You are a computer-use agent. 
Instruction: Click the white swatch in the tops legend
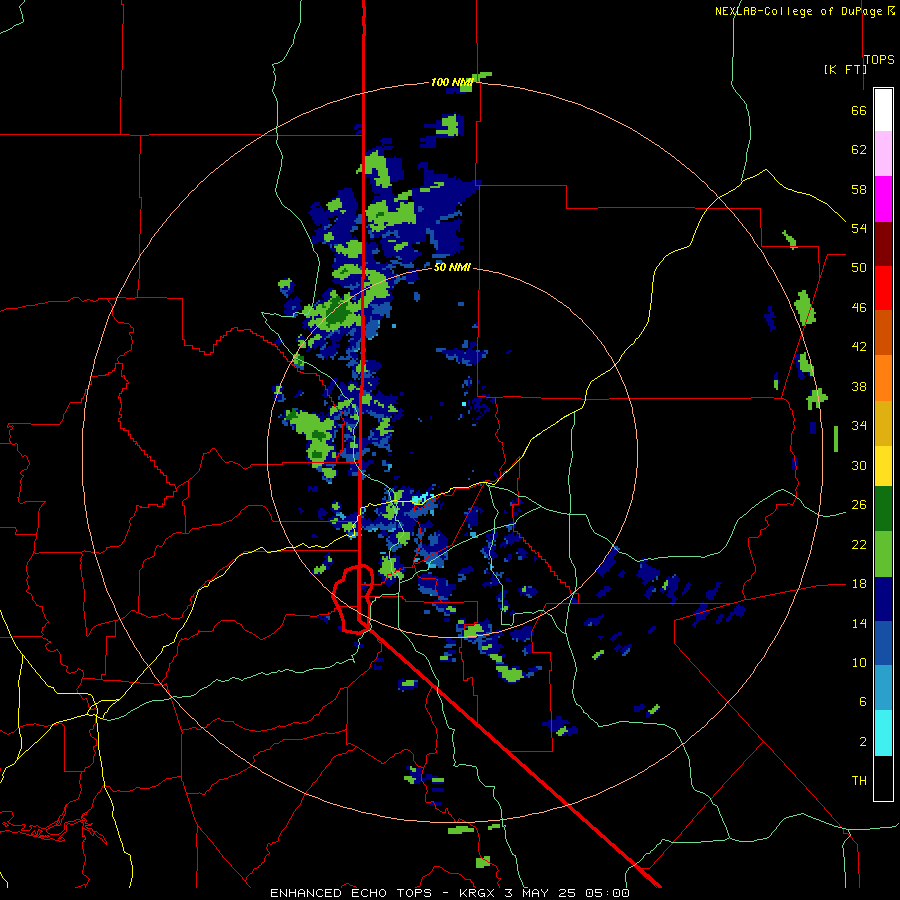coord(883,110)
